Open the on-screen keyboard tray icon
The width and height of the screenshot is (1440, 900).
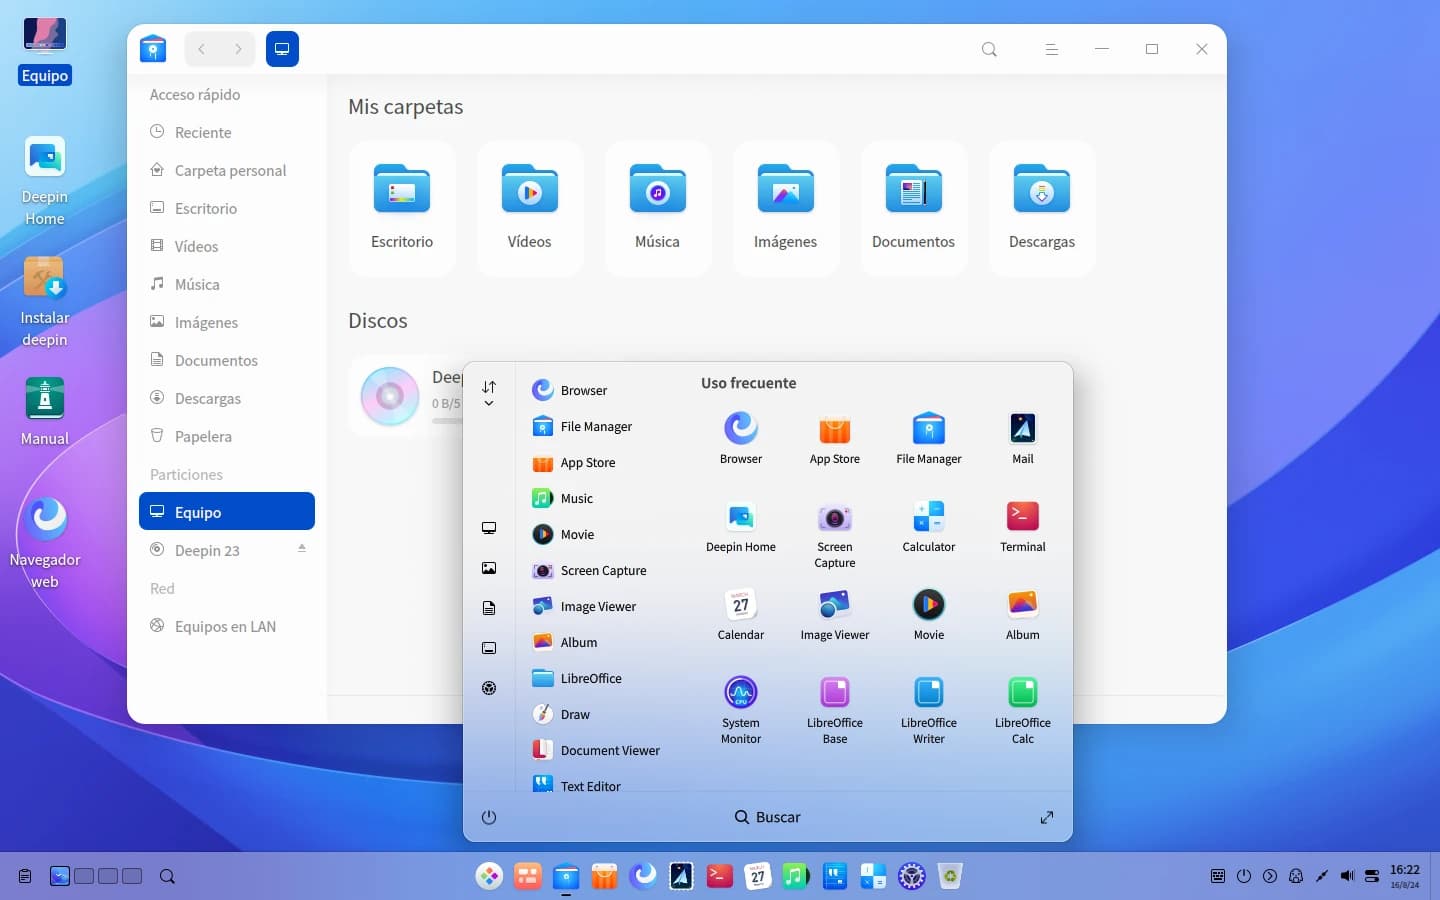(x=1218, y=876)
